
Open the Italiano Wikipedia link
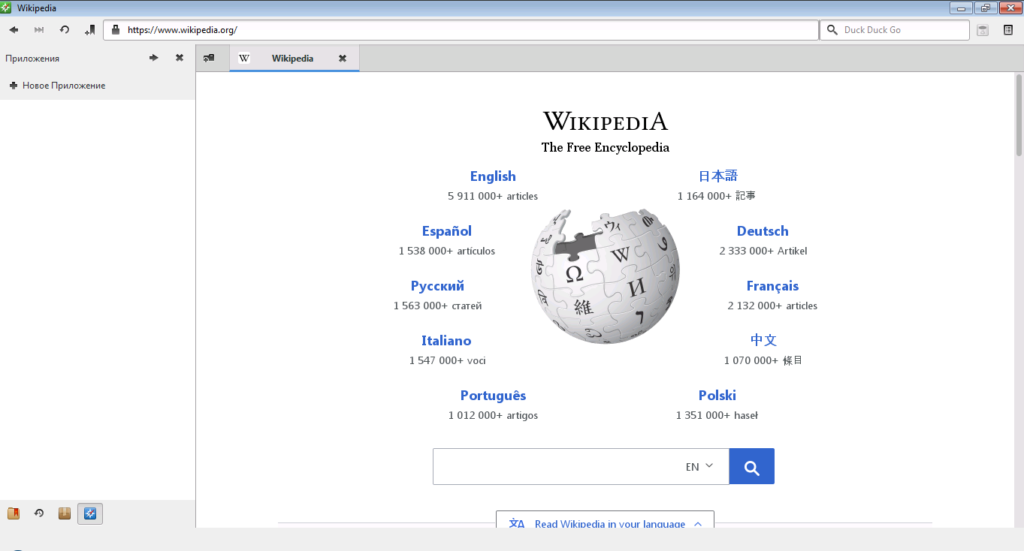[446, 341]
